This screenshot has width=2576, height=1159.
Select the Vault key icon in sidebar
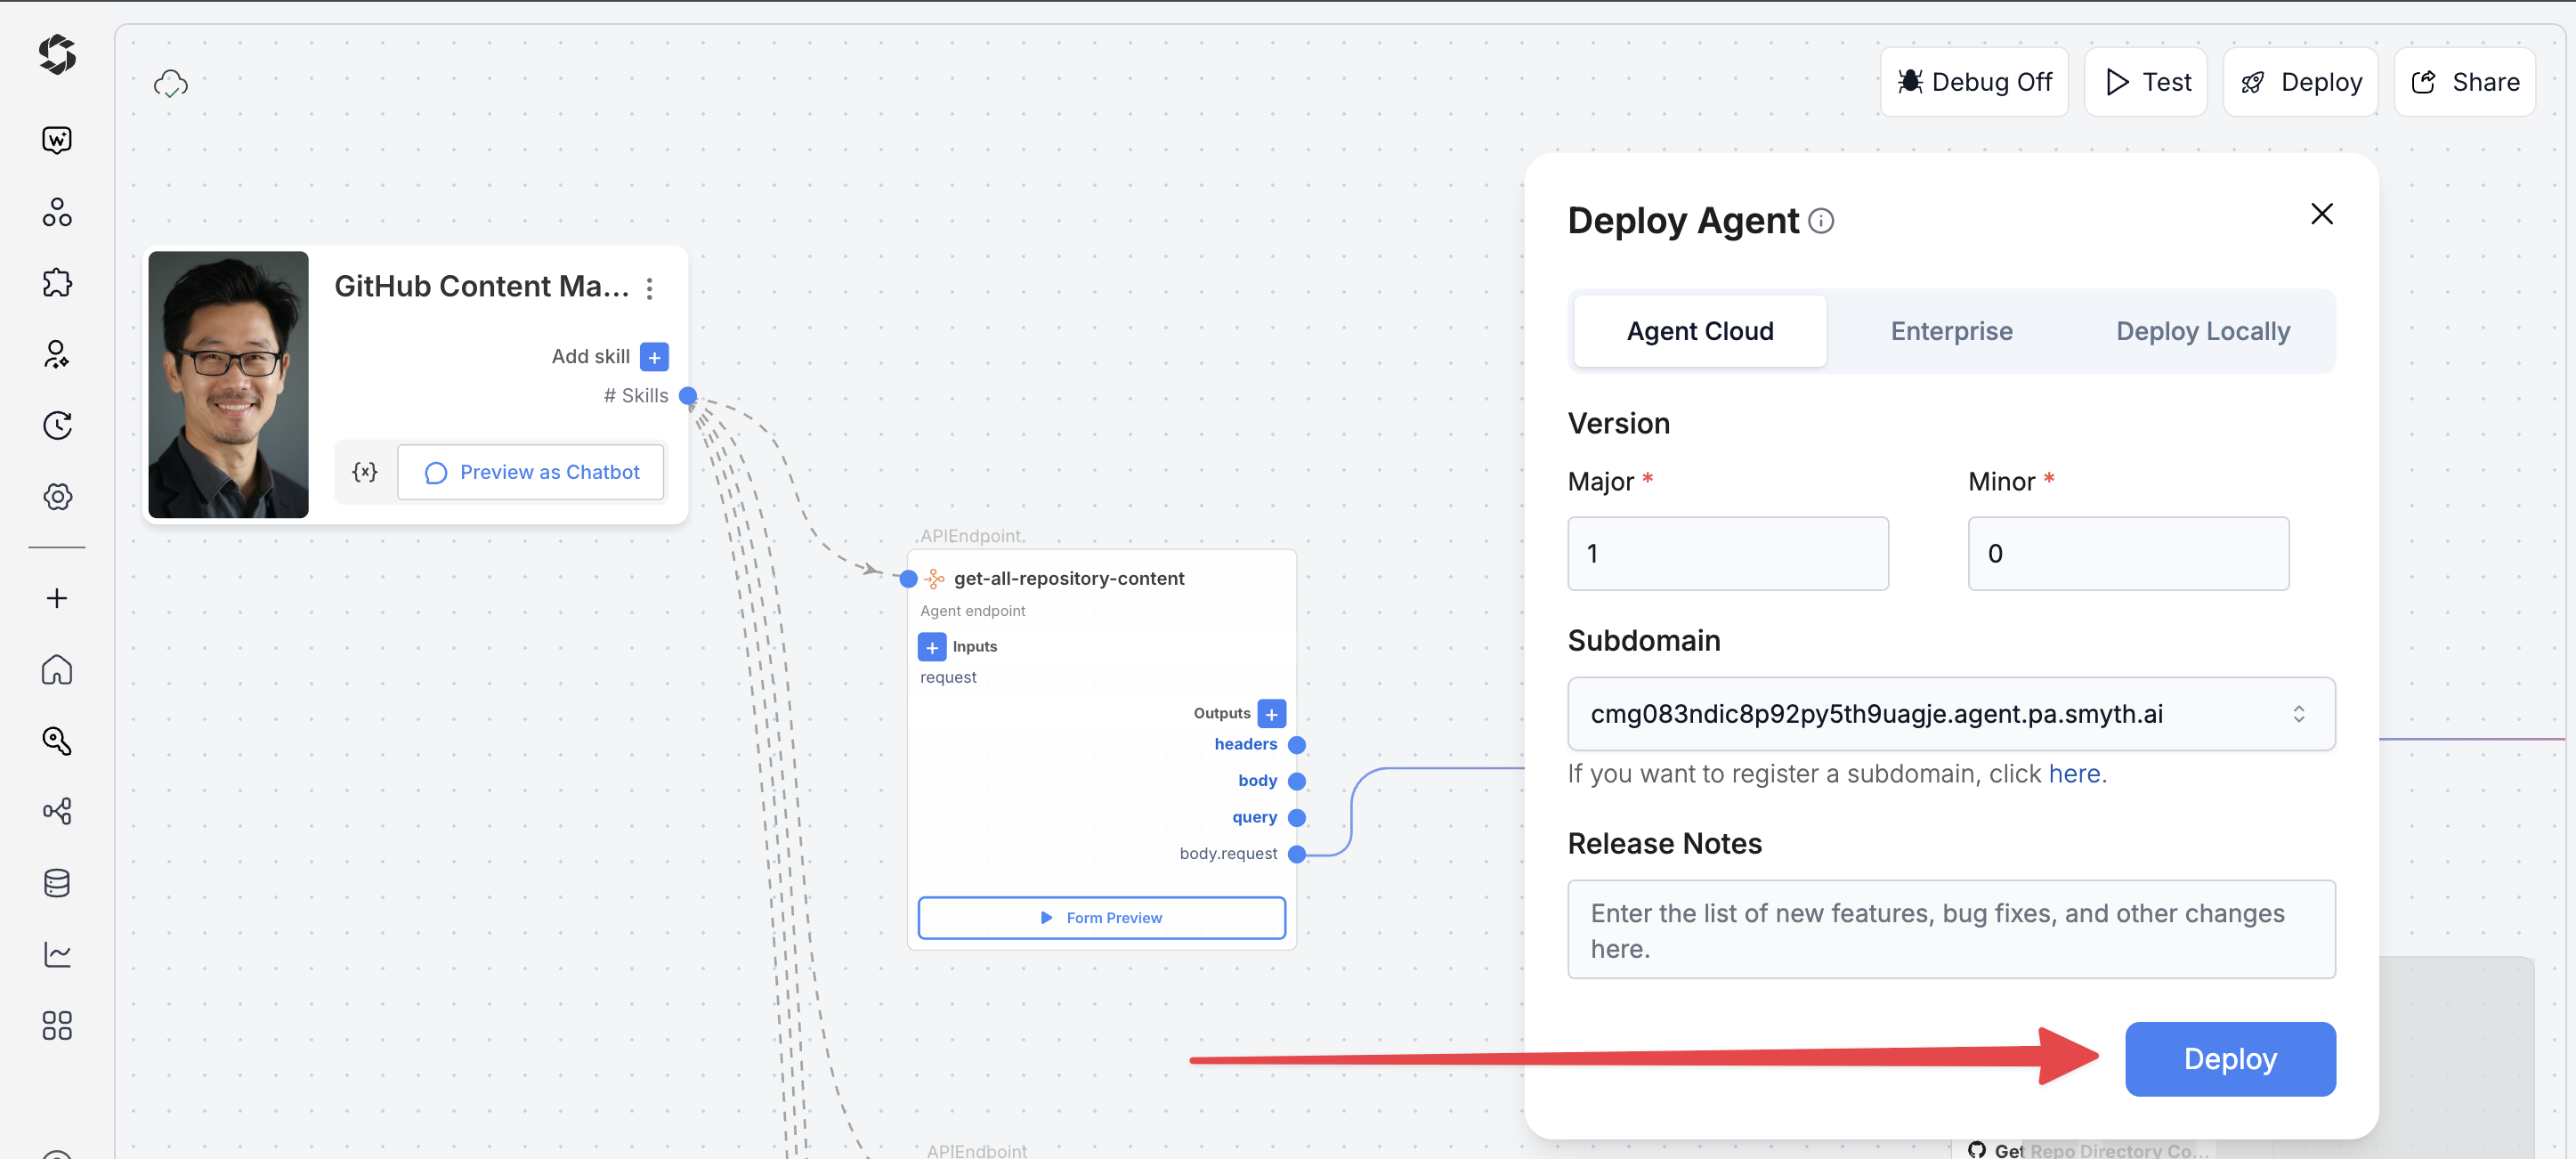pyautogui.click(x=57, y=740)
